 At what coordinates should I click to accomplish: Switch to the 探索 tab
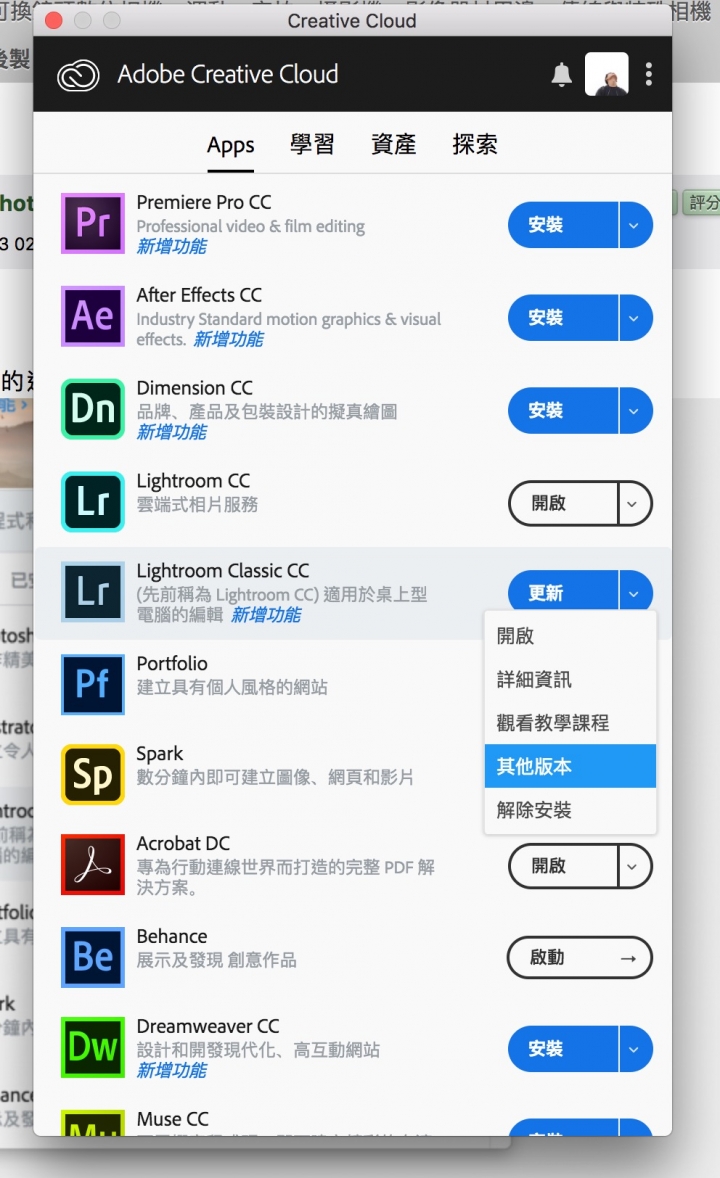[x=475, y=144]
